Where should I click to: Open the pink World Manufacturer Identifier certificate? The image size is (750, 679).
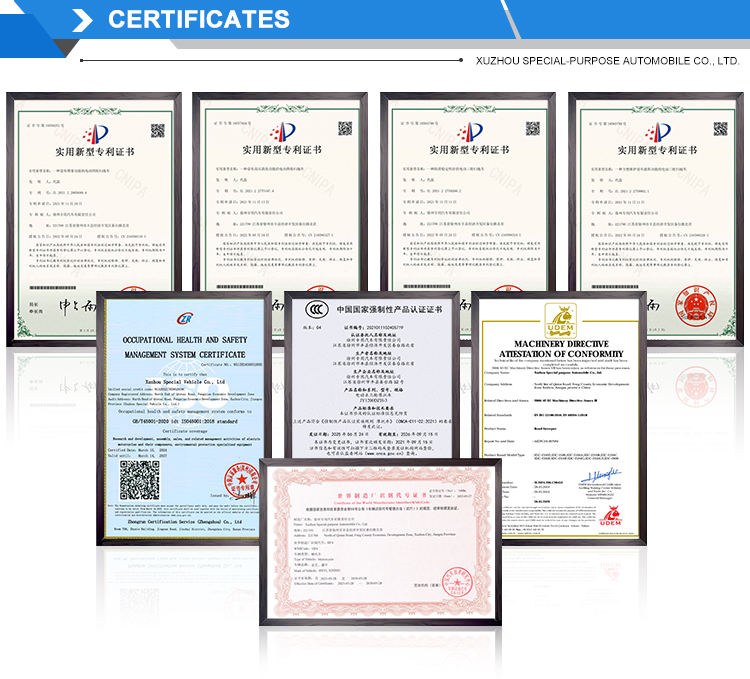(380, 542)
